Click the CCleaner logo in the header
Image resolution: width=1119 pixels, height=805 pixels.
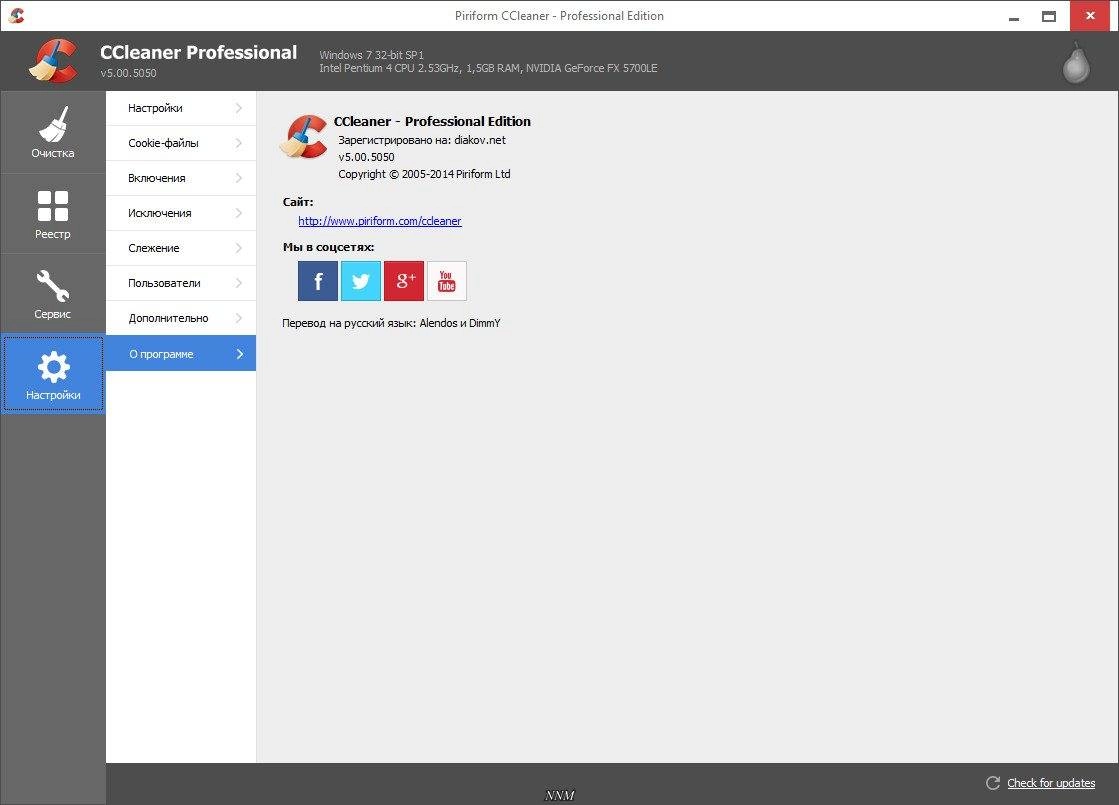click(x=54, y=61)
